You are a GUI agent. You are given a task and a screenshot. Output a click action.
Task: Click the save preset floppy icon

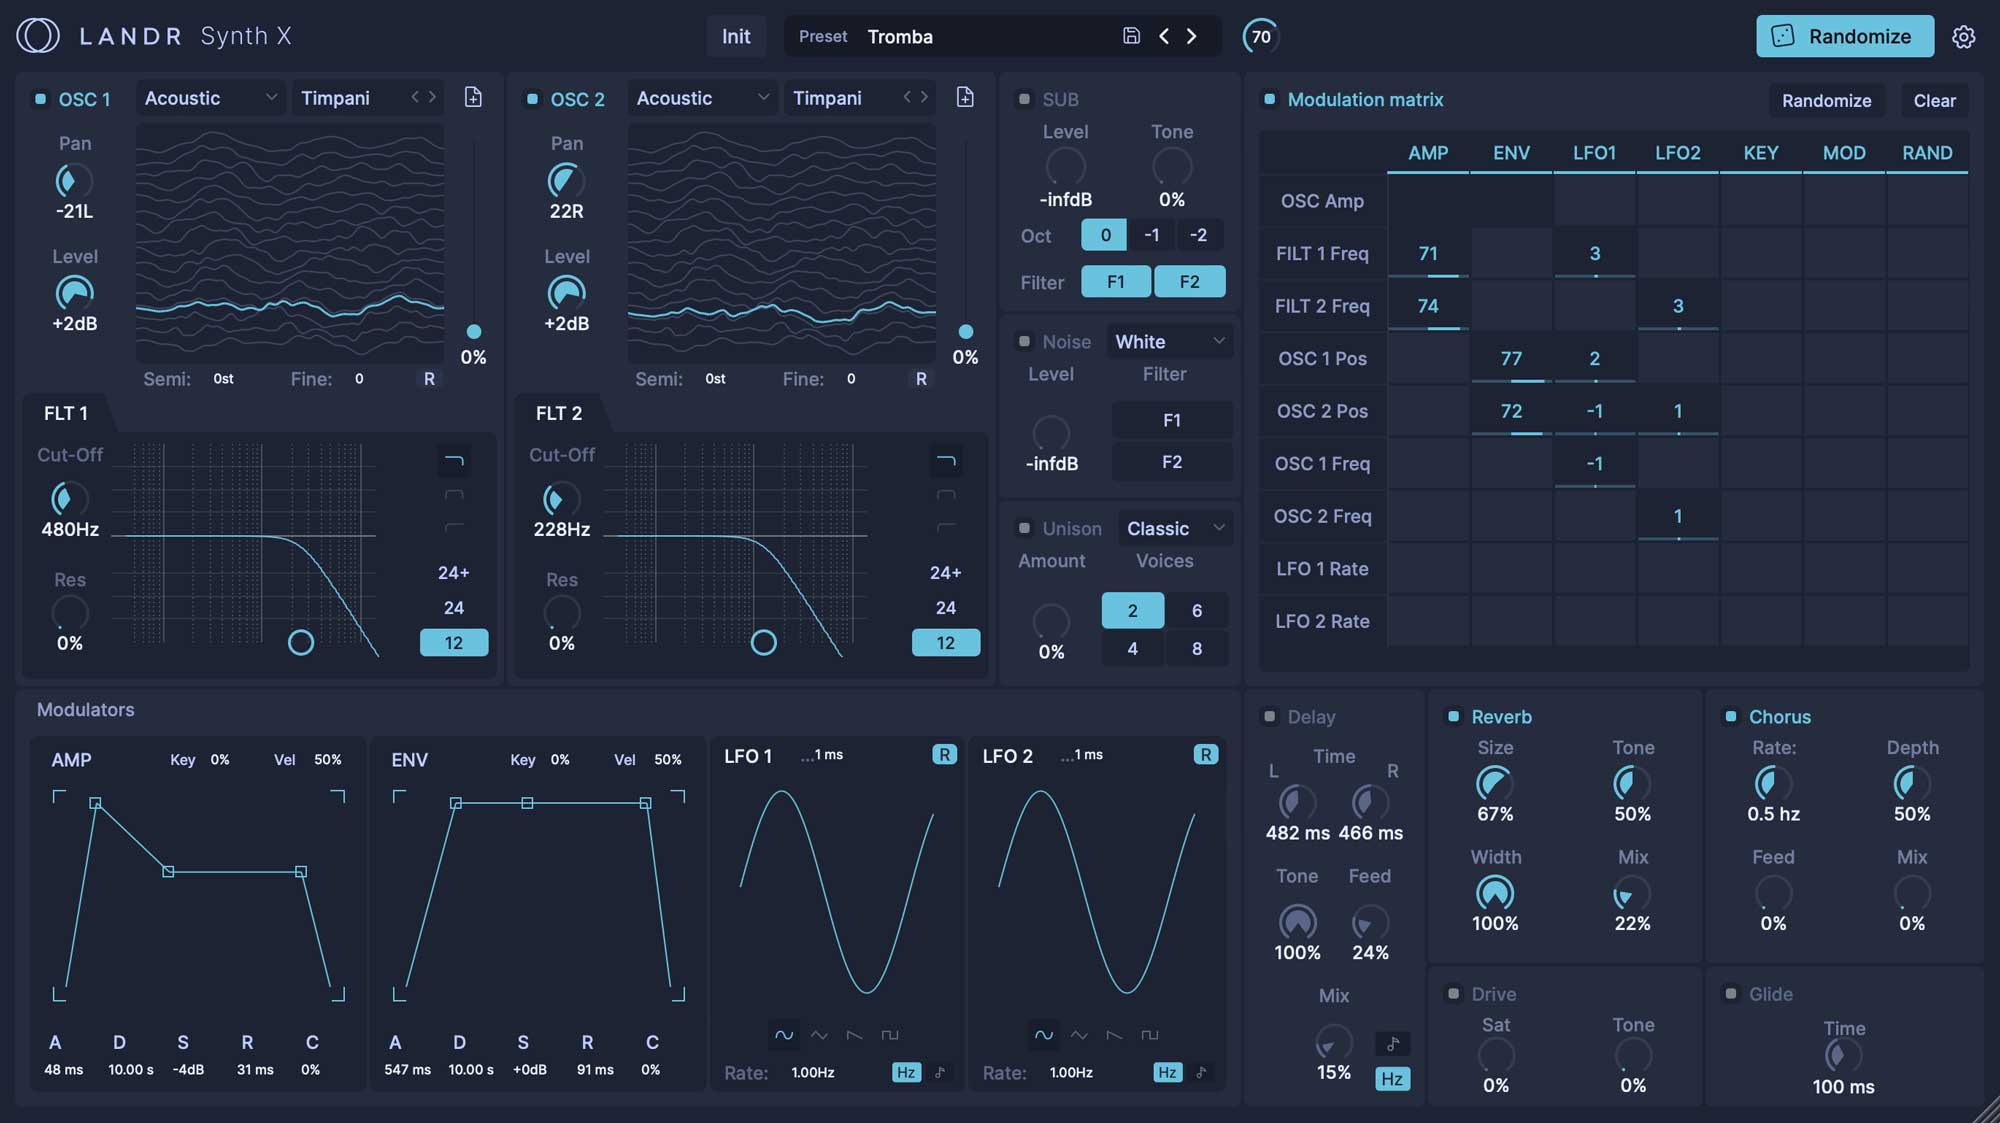[x=1131, y=36]
